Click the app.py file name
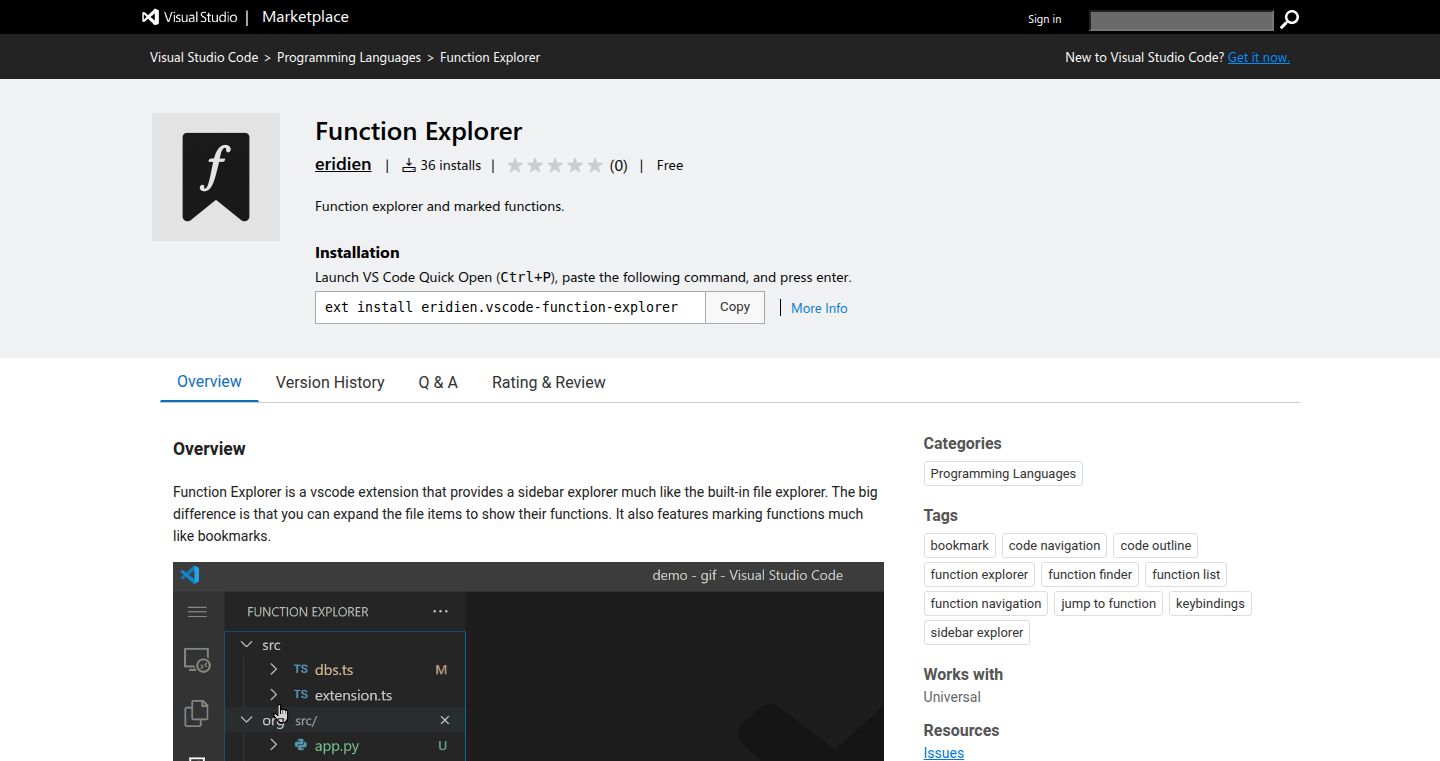Image resolution: width=1440 pixels, height=761 pixels. pos(337,745)
